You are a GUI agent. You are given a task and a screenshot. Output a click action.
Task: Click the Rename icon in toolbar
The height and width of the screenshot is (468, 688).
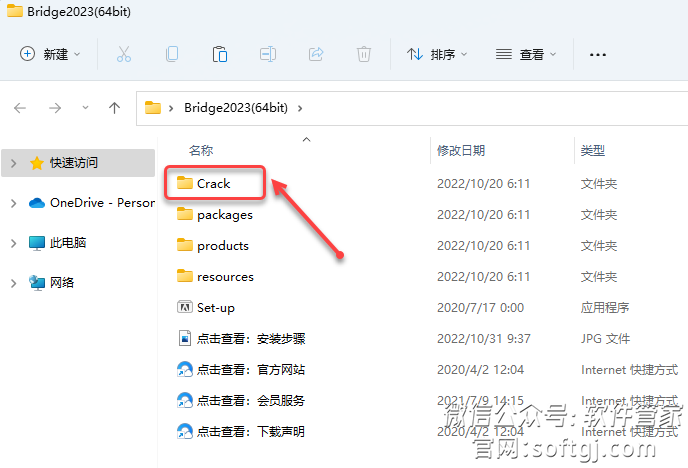(268, 54)
